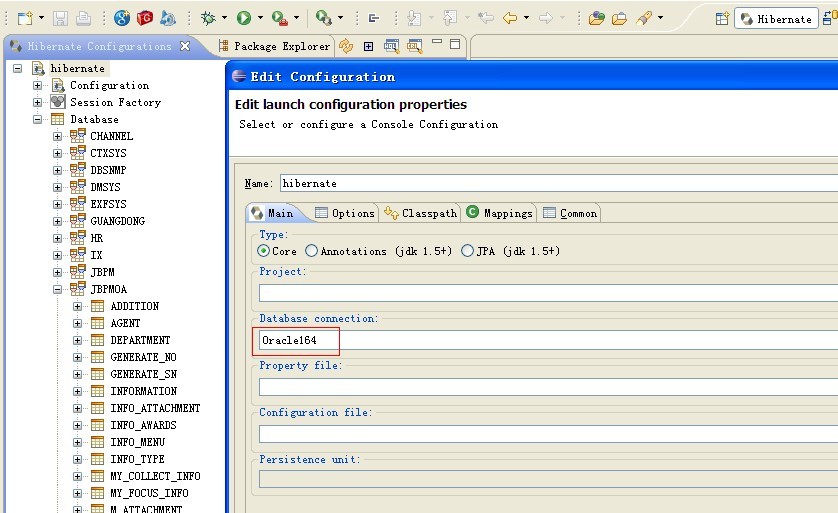Collapse the hibernate root tree node

(18, 68)
